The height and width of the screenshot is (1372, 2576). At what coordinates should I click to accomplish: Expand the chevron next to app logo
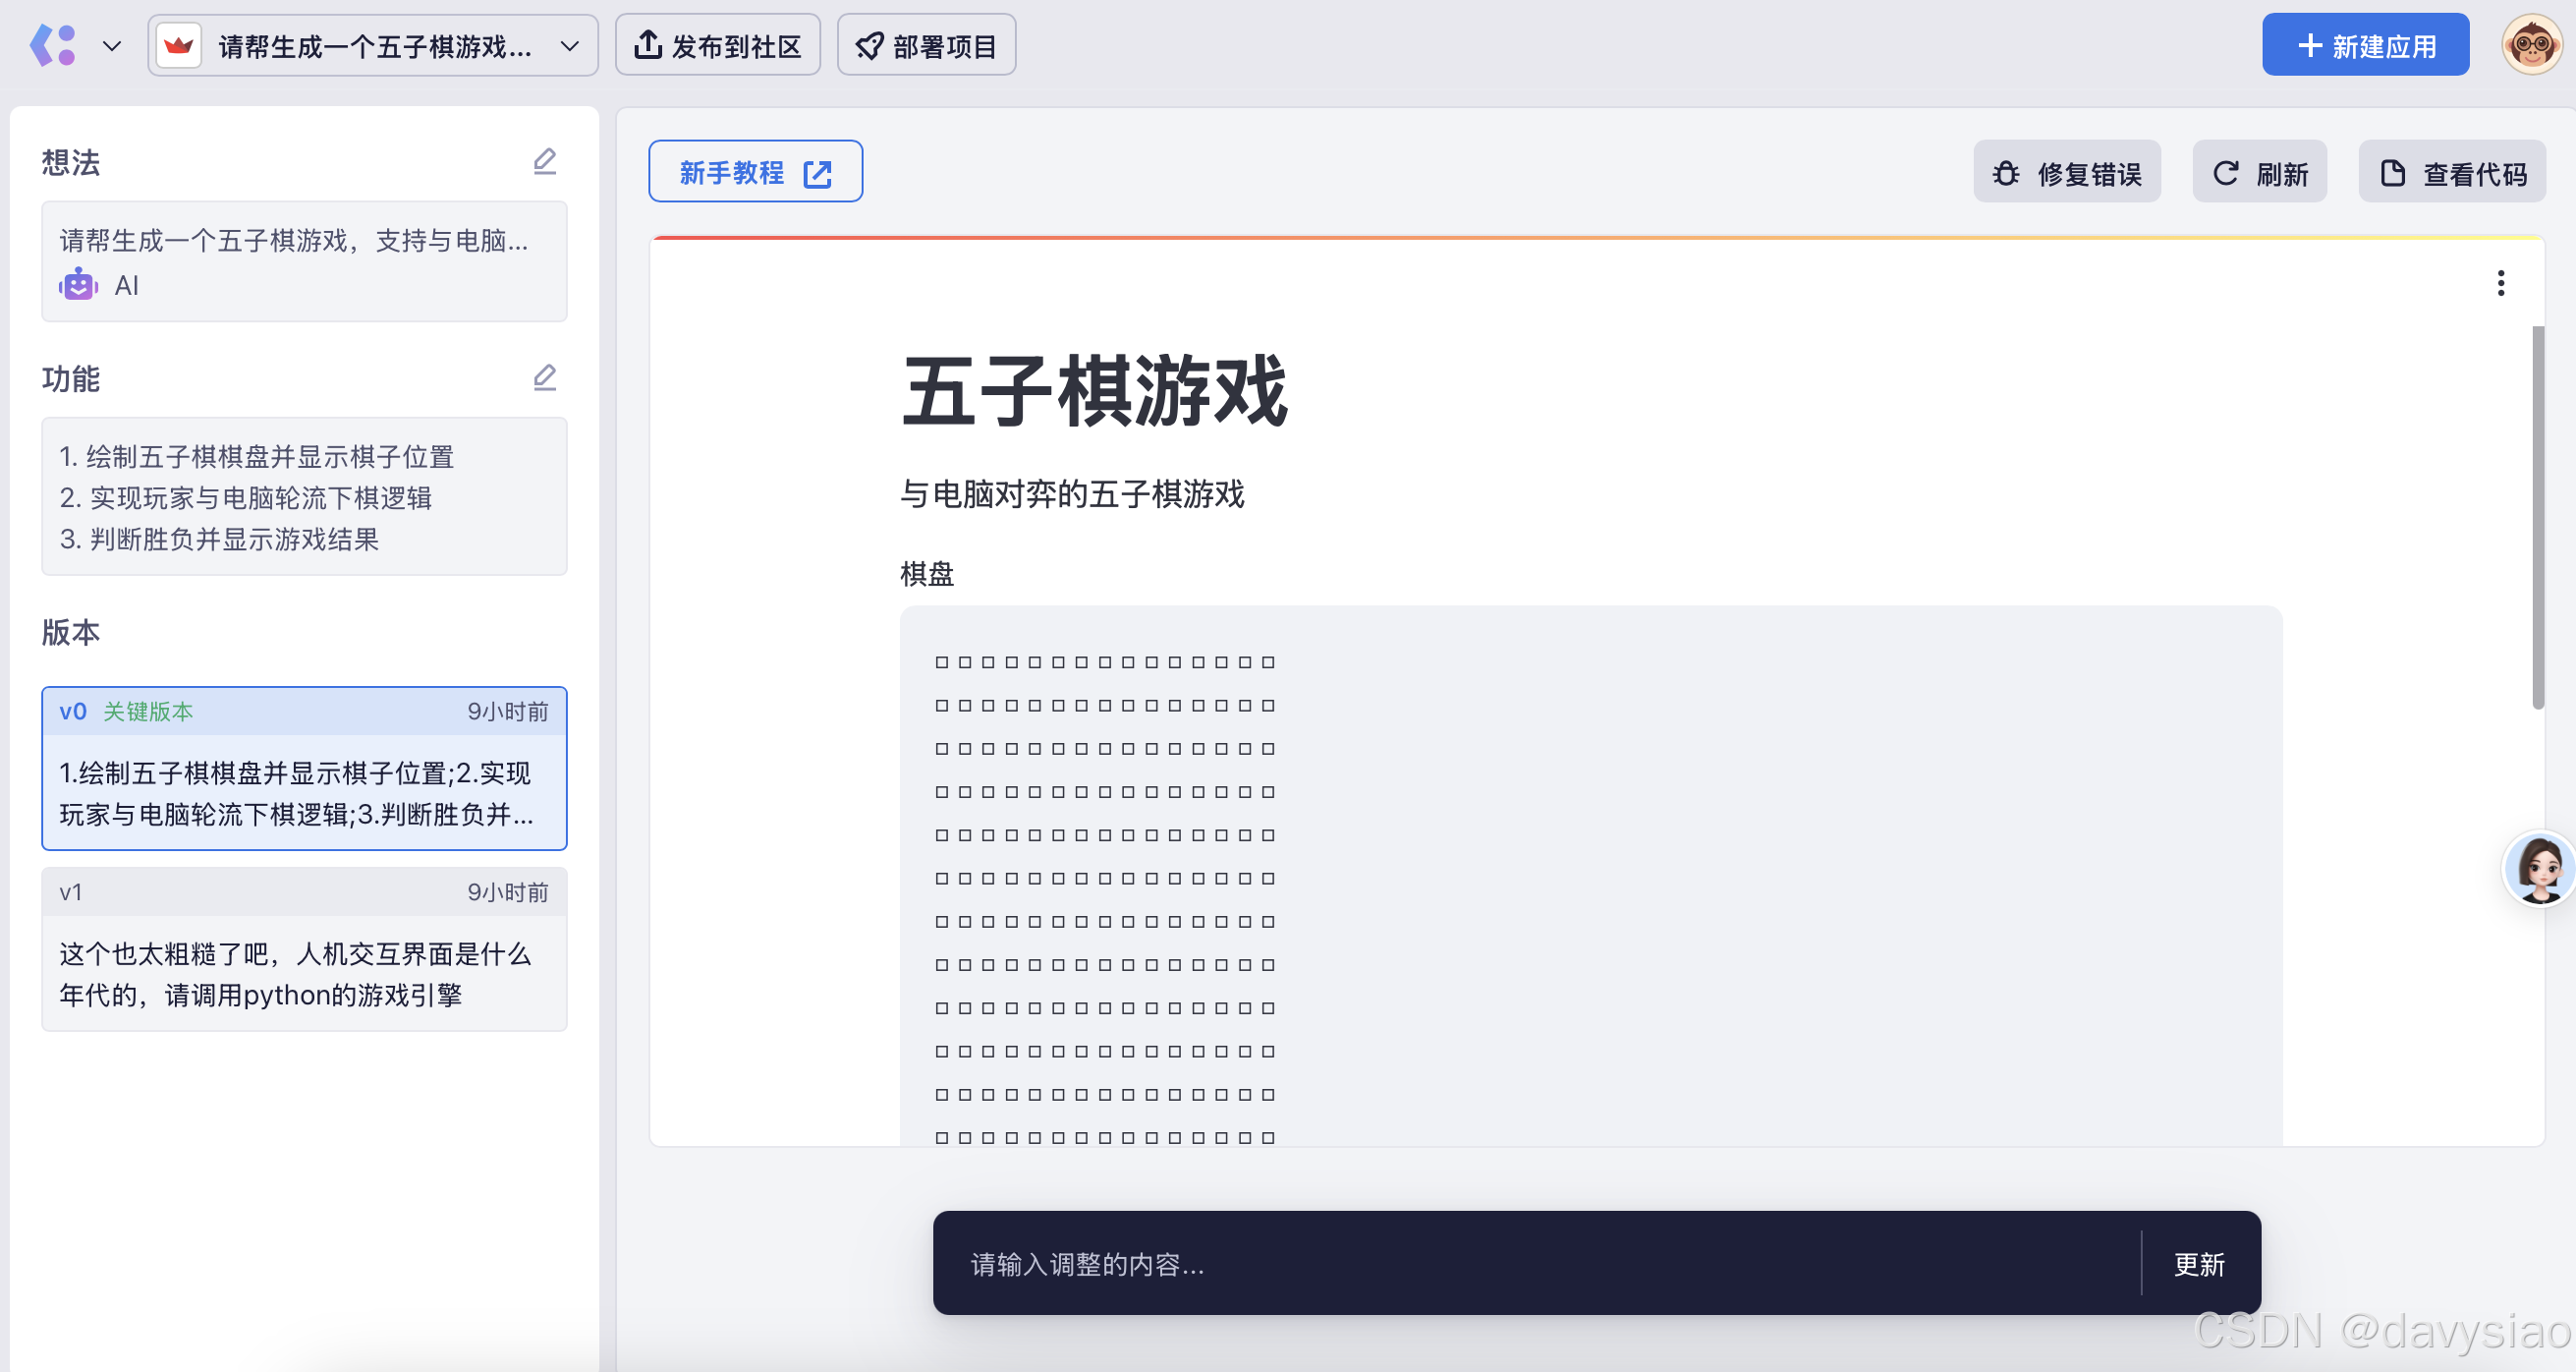point(112,45)
